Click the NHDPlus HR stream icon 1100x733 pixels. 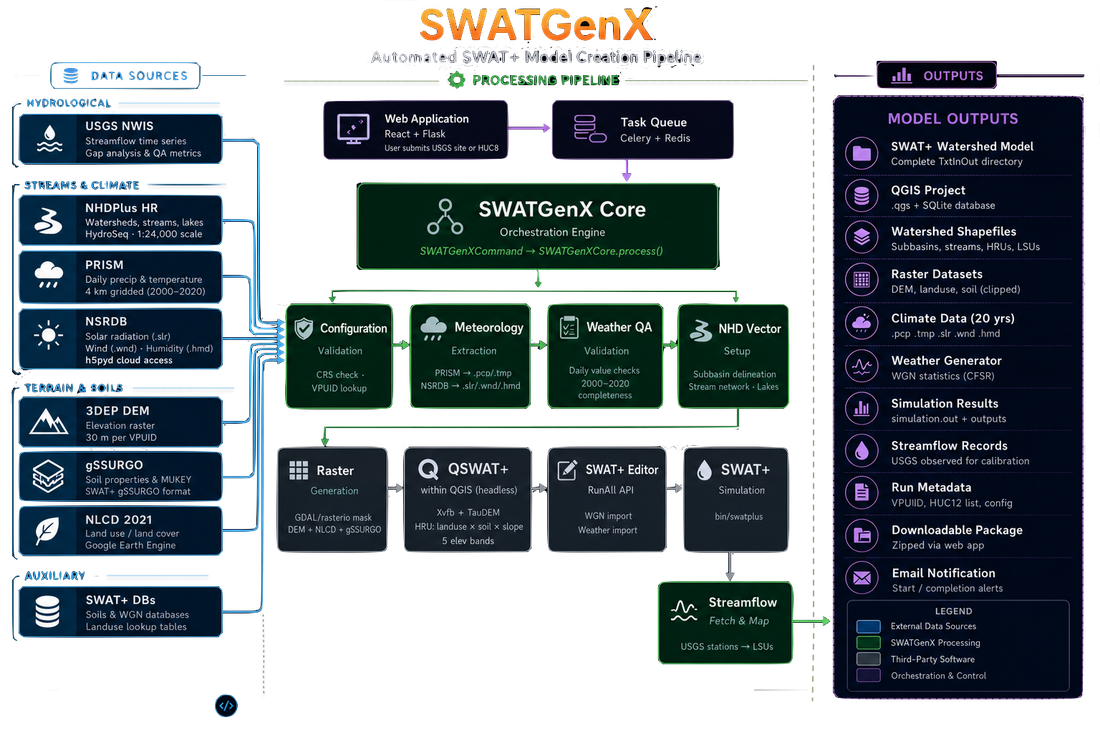pyautogui.click(x=48, y=221)
